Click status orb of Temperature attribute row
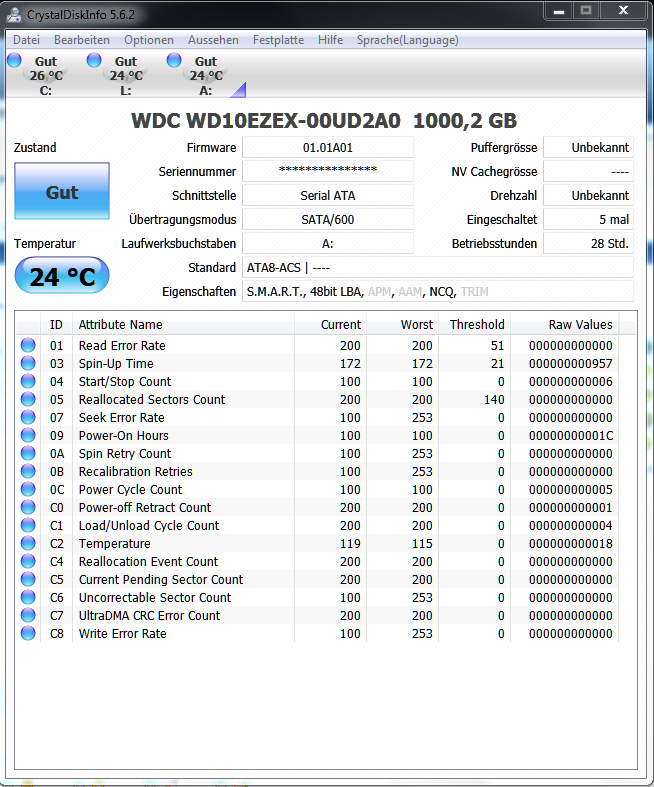The image size is (654, 787). (x=28, y=544)
